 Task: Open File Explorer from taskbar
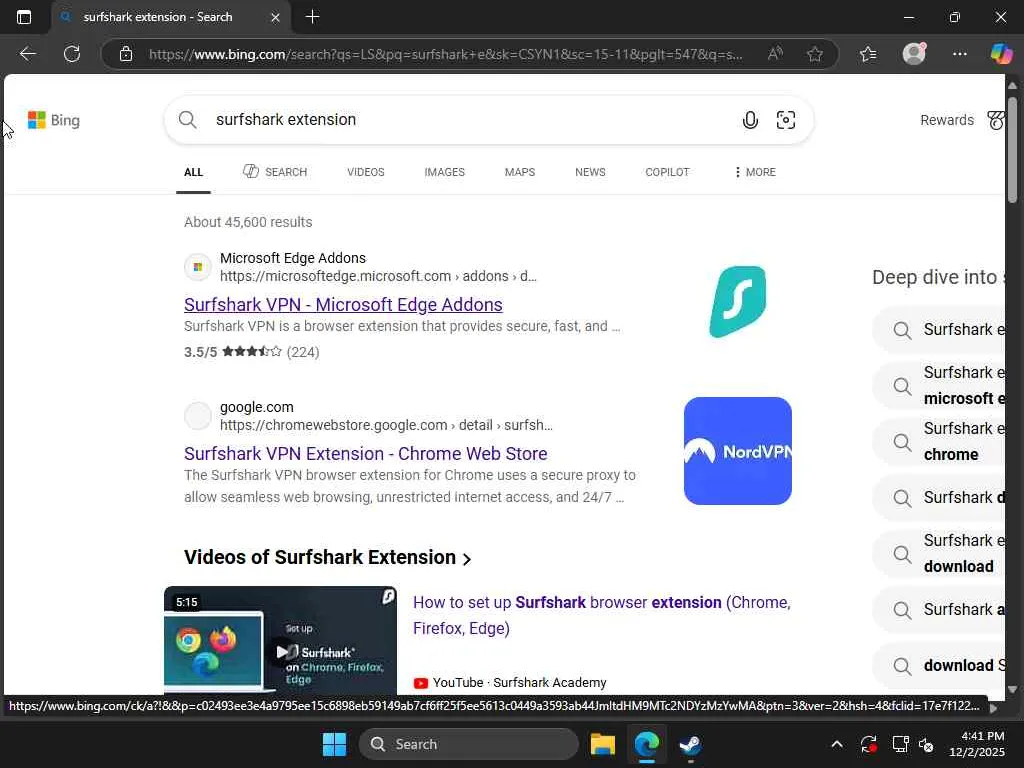[603, 744]
